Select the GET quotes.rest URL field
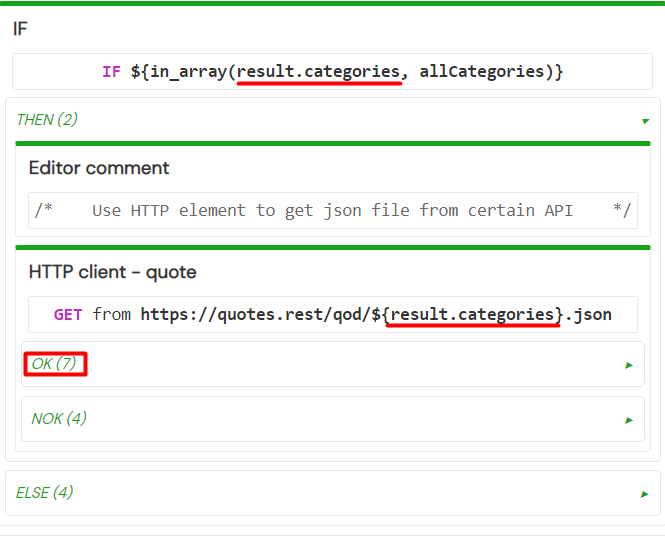Image resolution: width=665 pixels, height=544 pixels. point(333,315)
